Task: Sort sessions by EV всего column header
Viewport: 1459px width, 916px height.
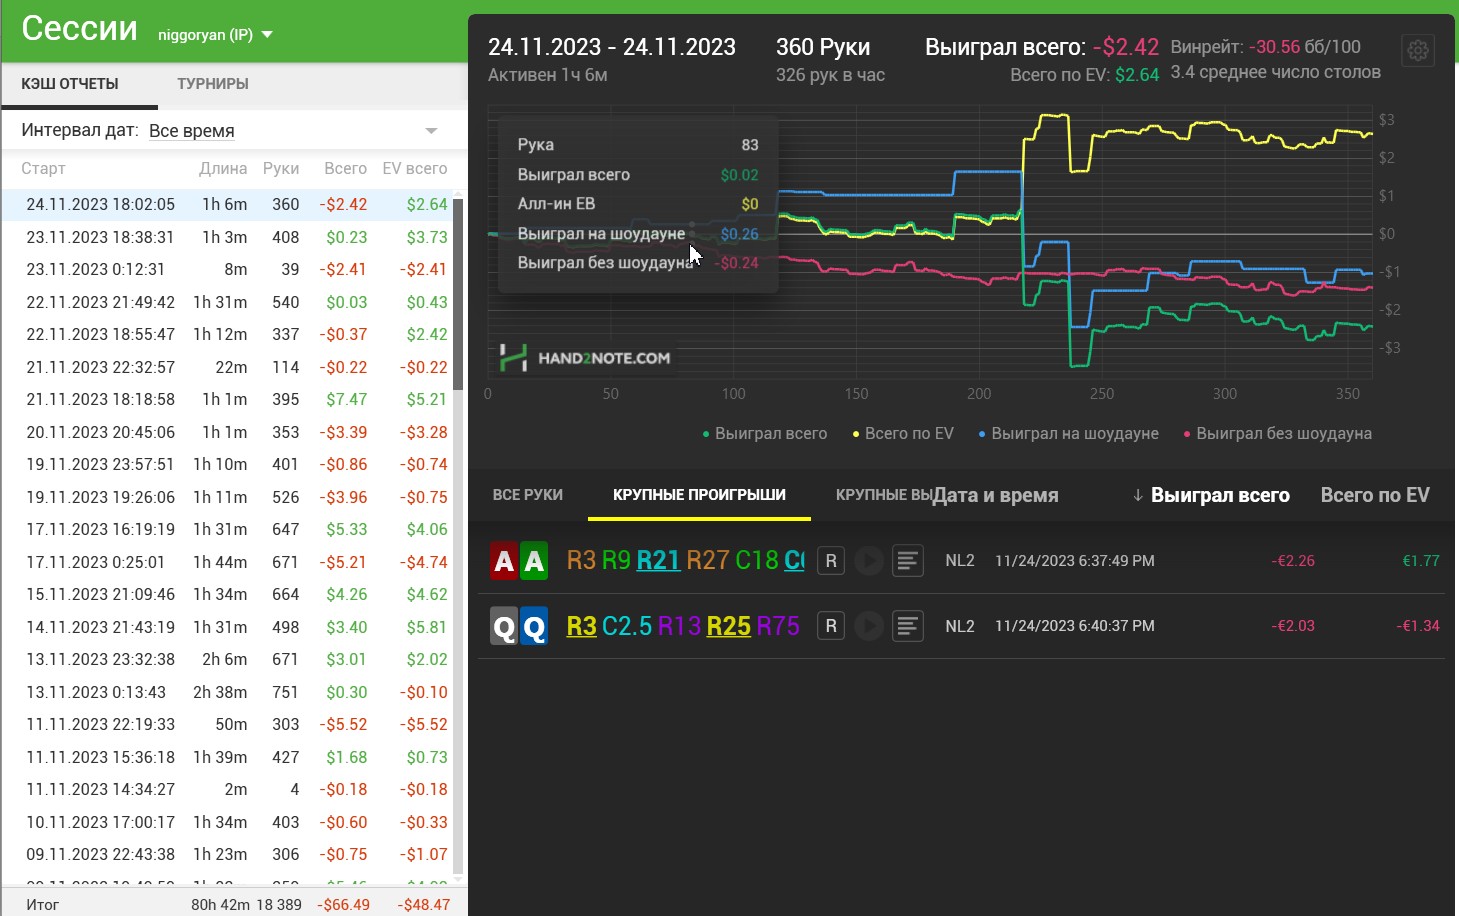Action: (x=415, y=169)
